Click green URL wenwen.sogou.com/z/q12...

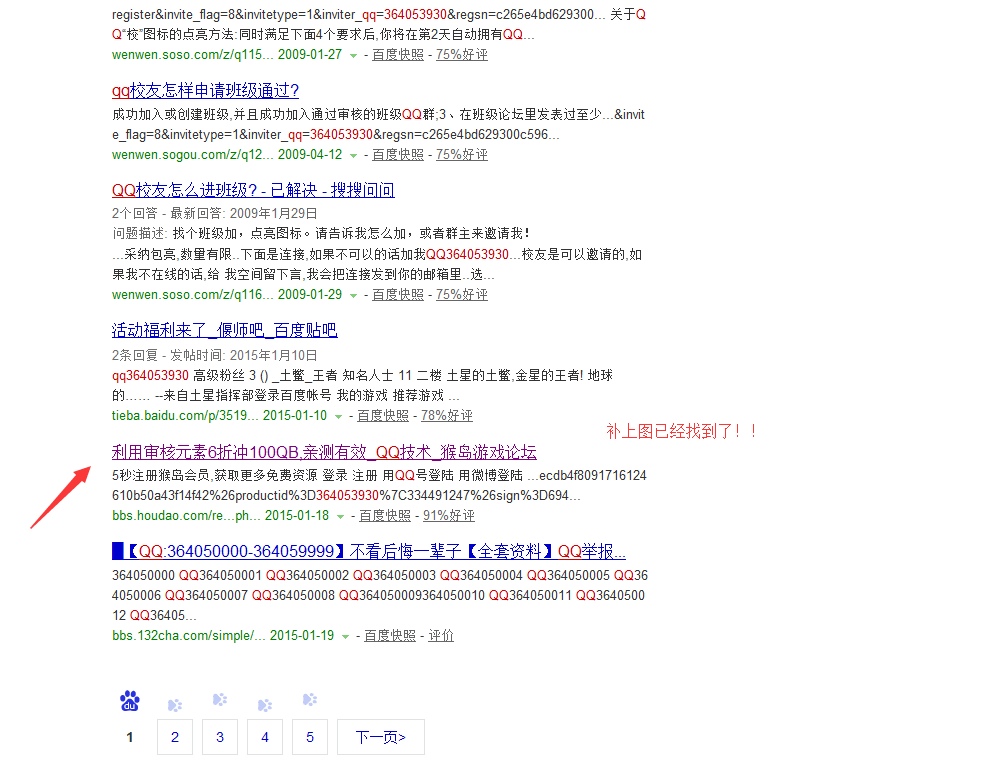click(193, 155)
